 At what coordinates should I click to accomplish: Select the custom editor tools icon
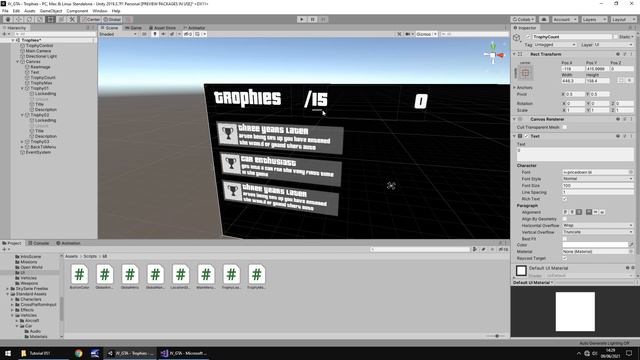(x=72, y=19)
